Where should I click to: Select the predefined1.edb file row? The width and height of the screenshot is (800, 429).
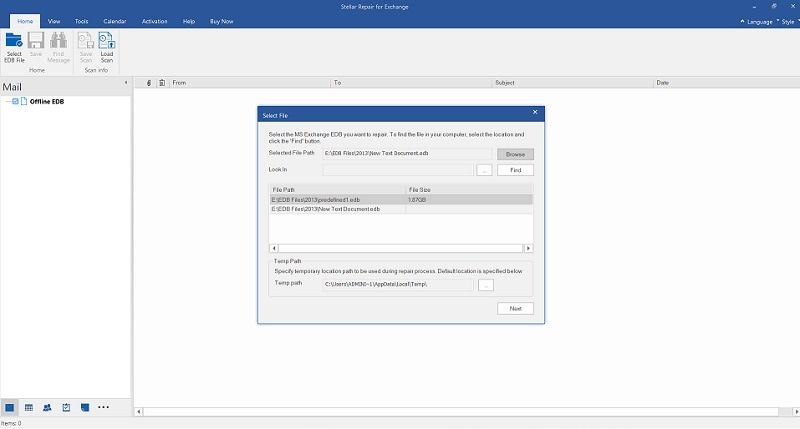click(401, 199)
